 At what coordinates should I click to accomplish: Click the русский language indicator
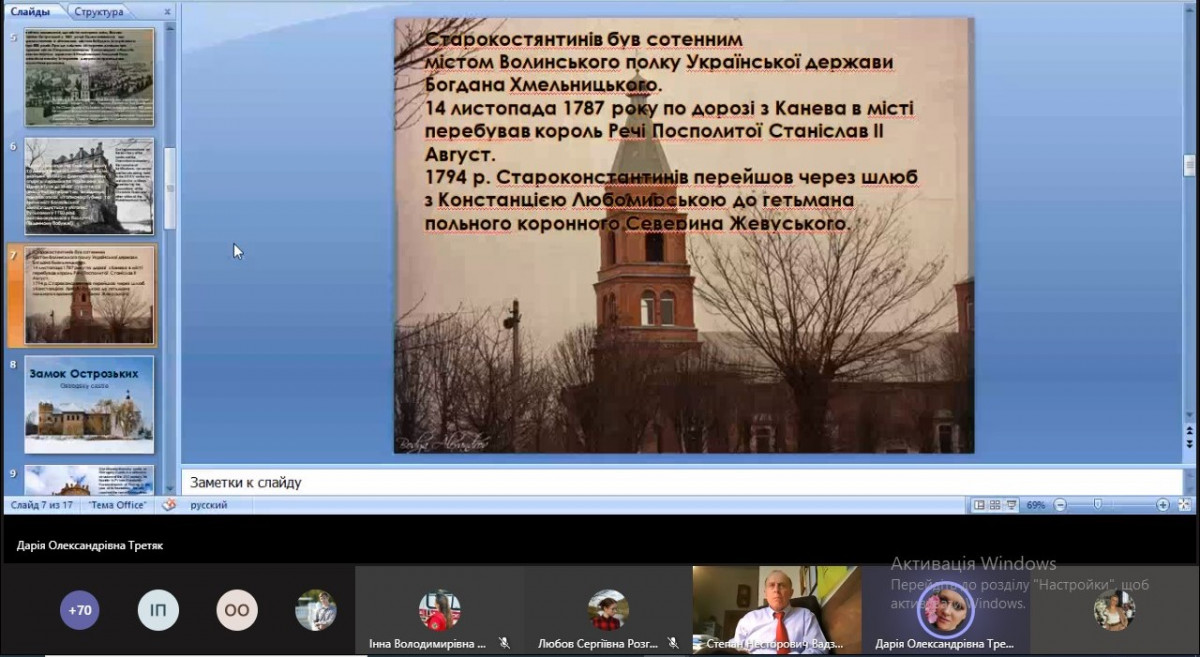point(208,505)
